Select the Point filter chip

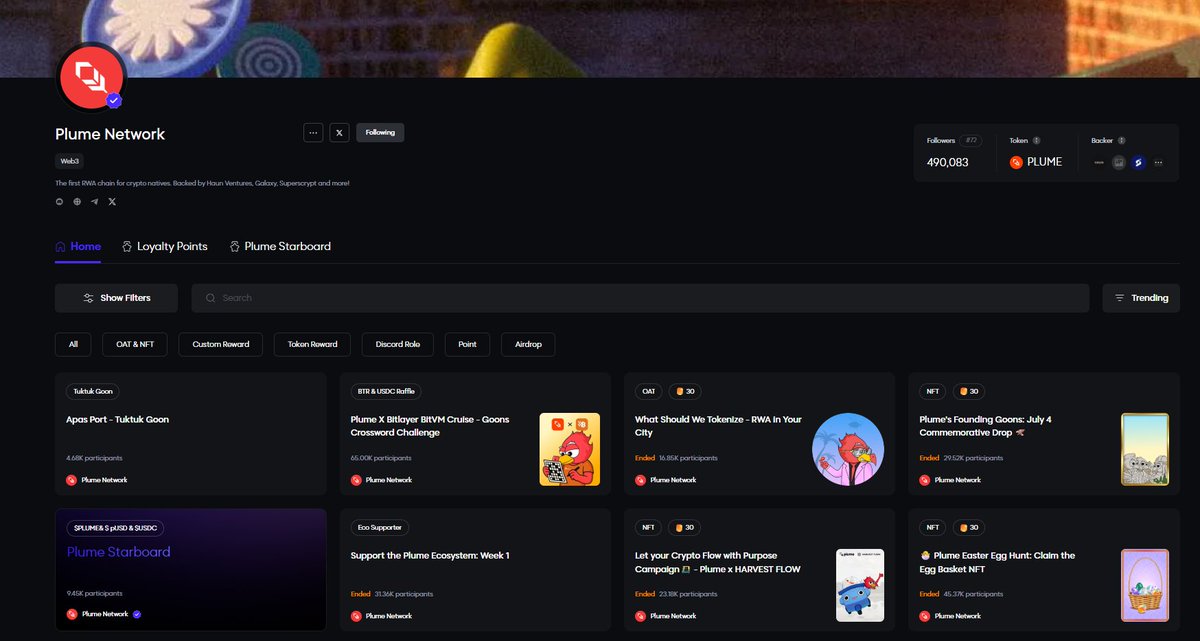pos(467,344)
